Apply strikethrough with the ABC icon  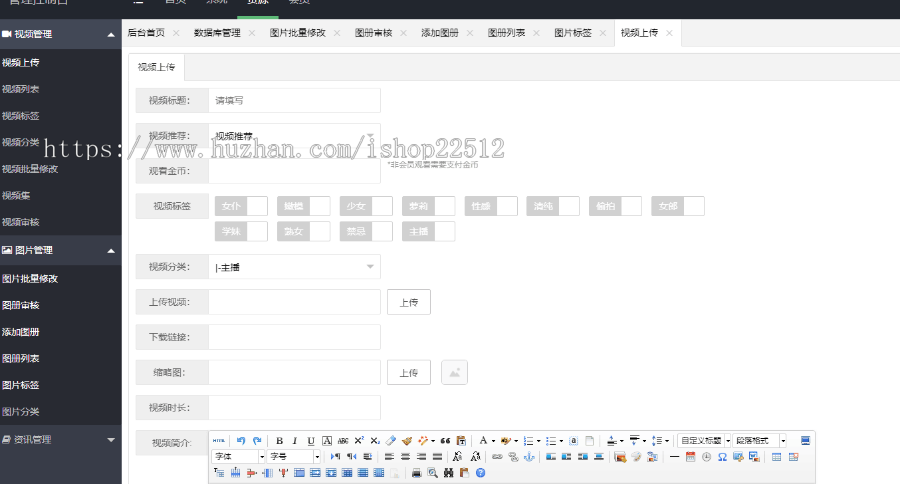343,441
